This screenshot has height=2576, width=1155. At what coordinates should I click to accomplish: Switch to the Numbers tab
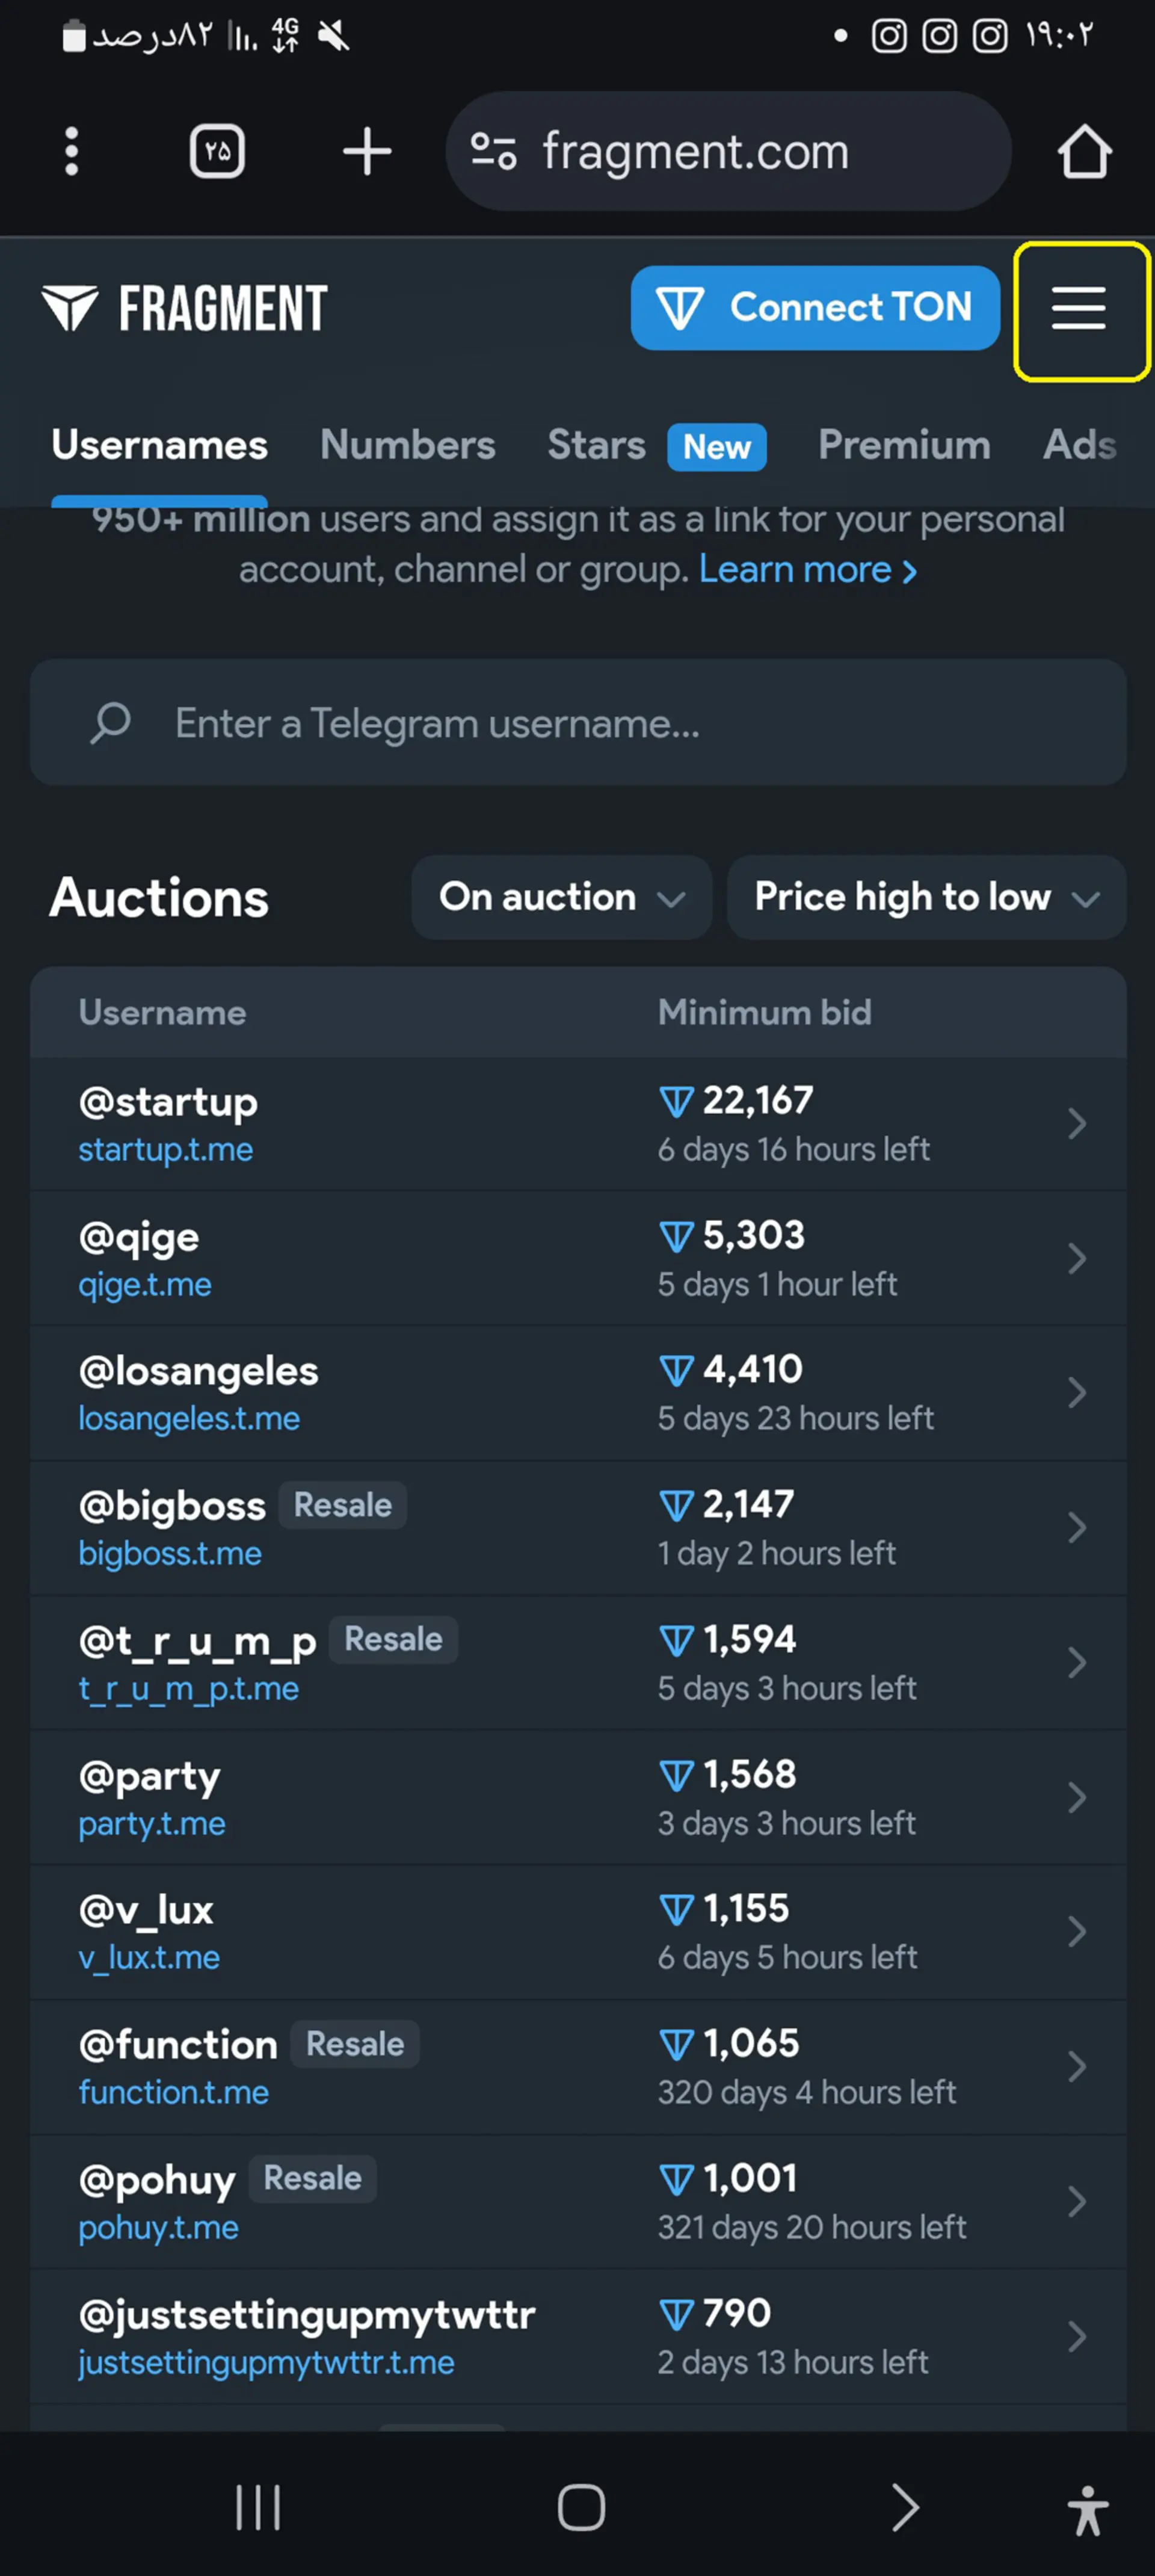407,445
